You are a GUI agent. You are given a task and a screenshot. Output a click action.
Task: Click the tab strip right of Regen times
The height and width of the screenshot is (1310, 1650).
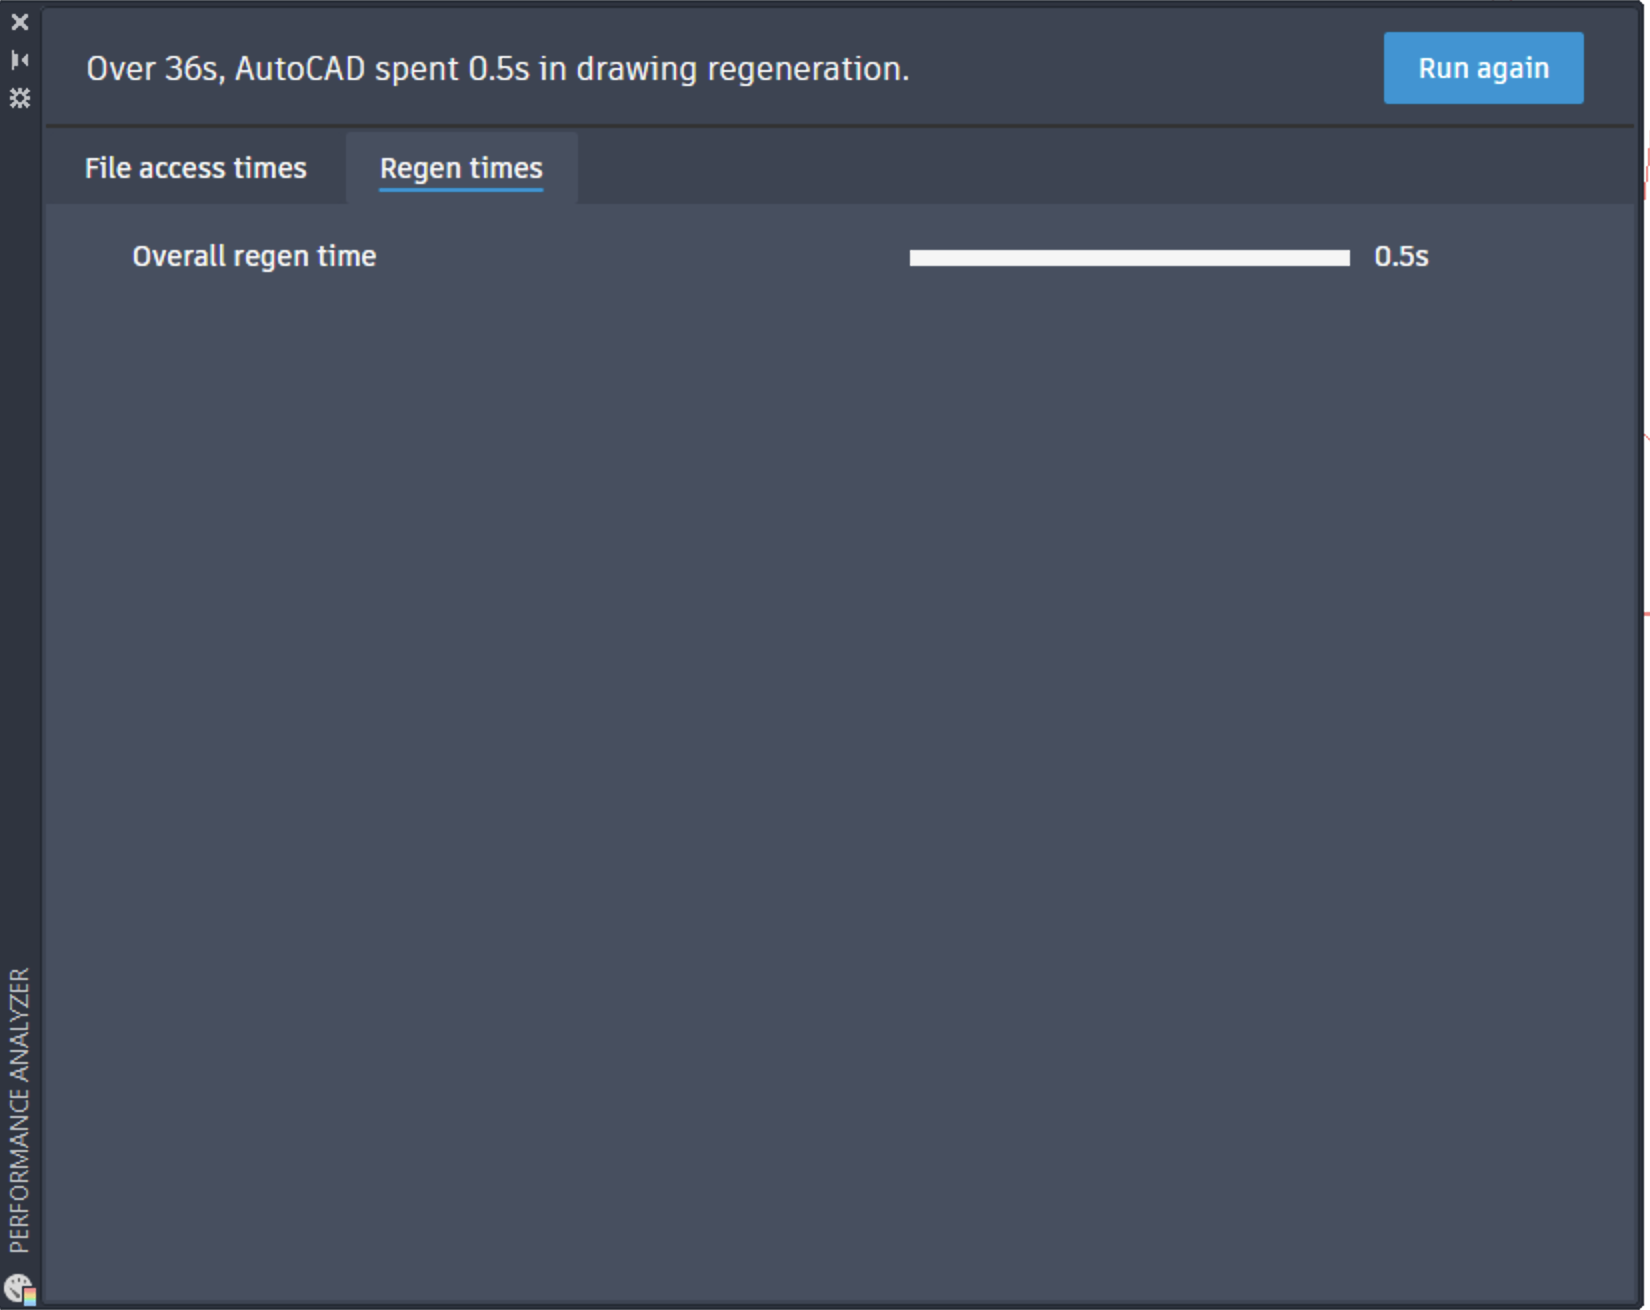[x=1105, y=168]
